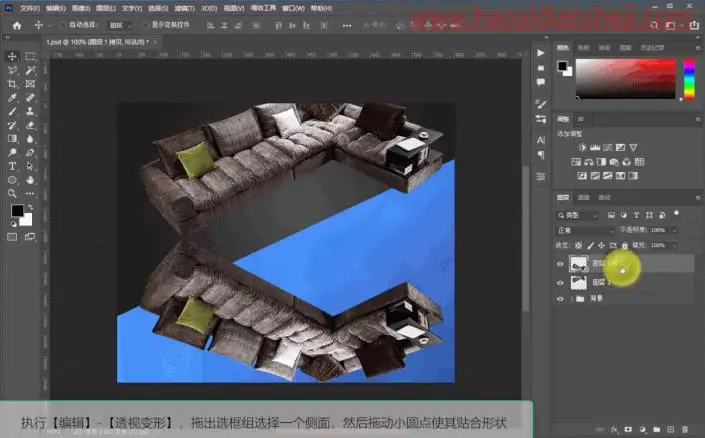Image resolution: width=705 pixels, height=438 pixels.
Task: Click the foreground color swatch in toolbox
Action: click(17, 210)
